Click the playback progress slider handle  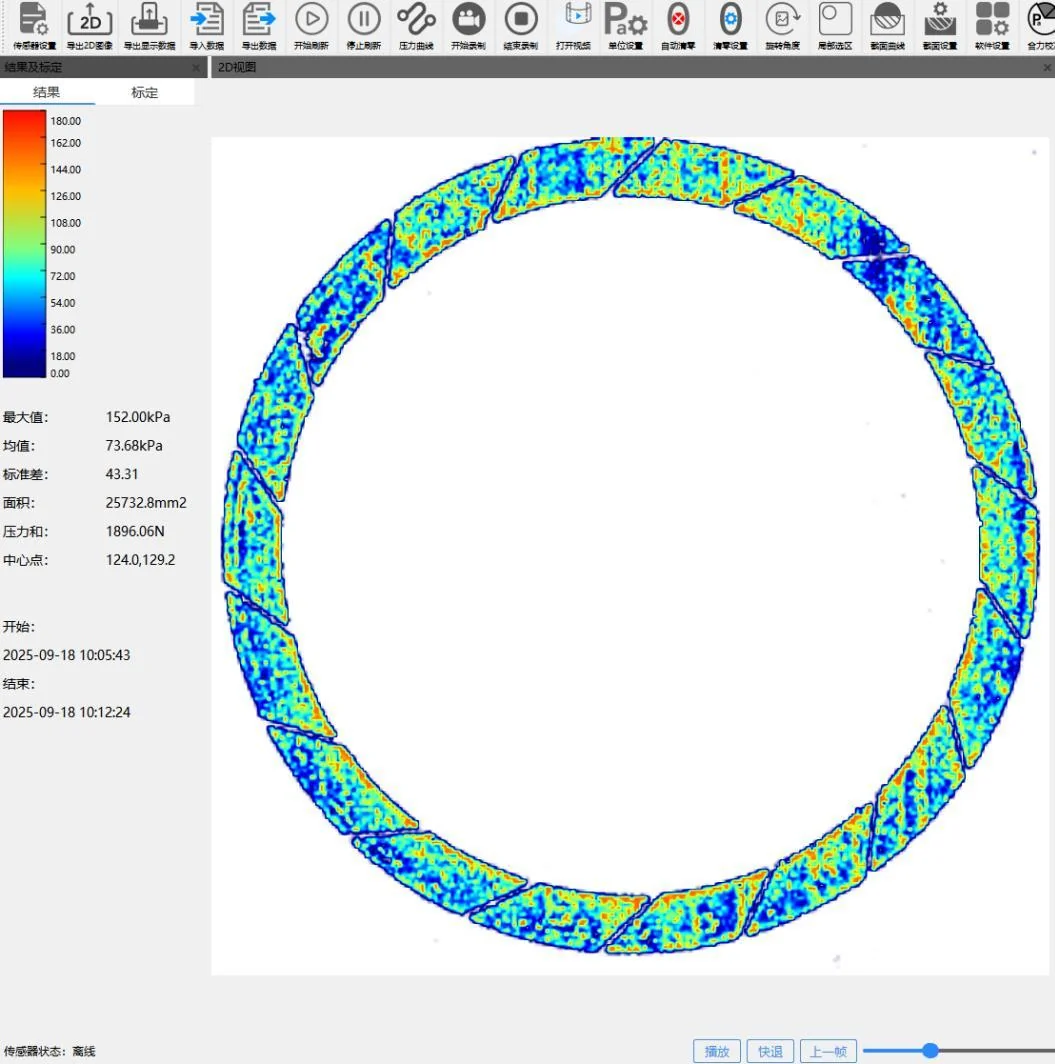point(931,1050)
